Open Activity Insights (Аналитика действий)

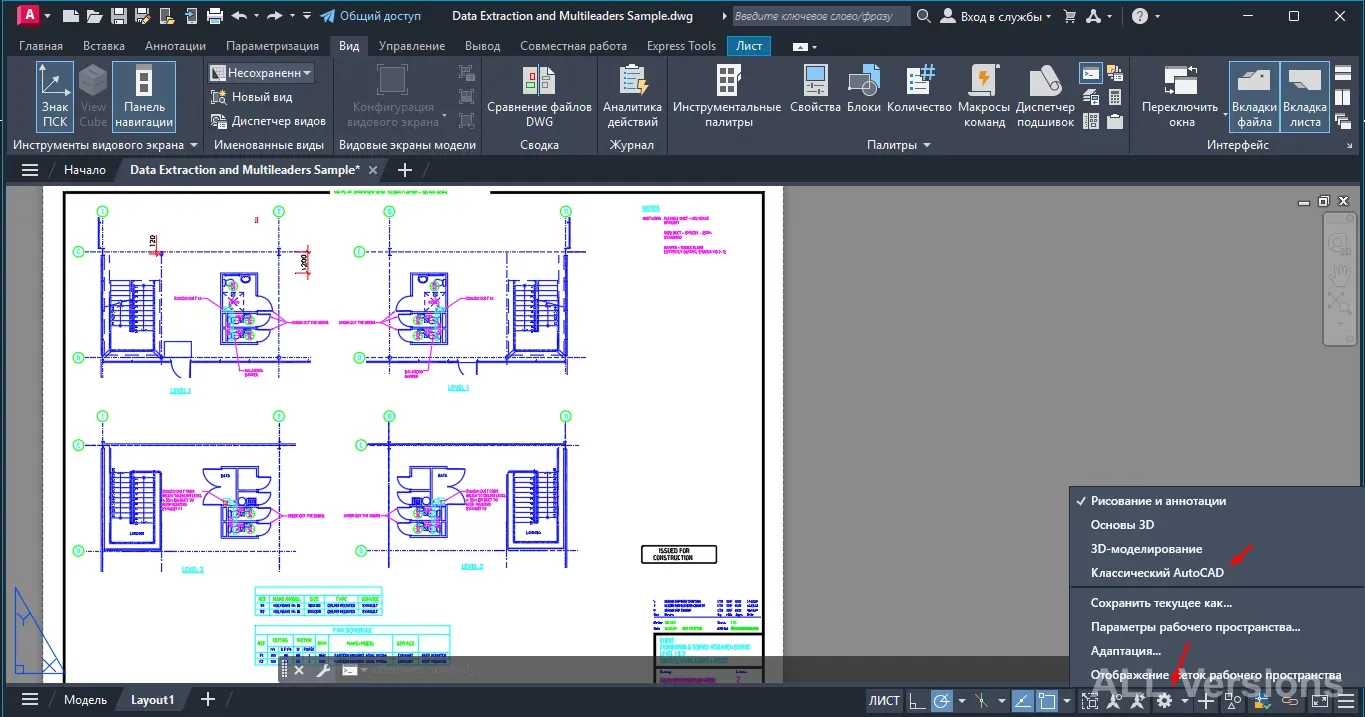pyautogui.click(x=632, y=96)
